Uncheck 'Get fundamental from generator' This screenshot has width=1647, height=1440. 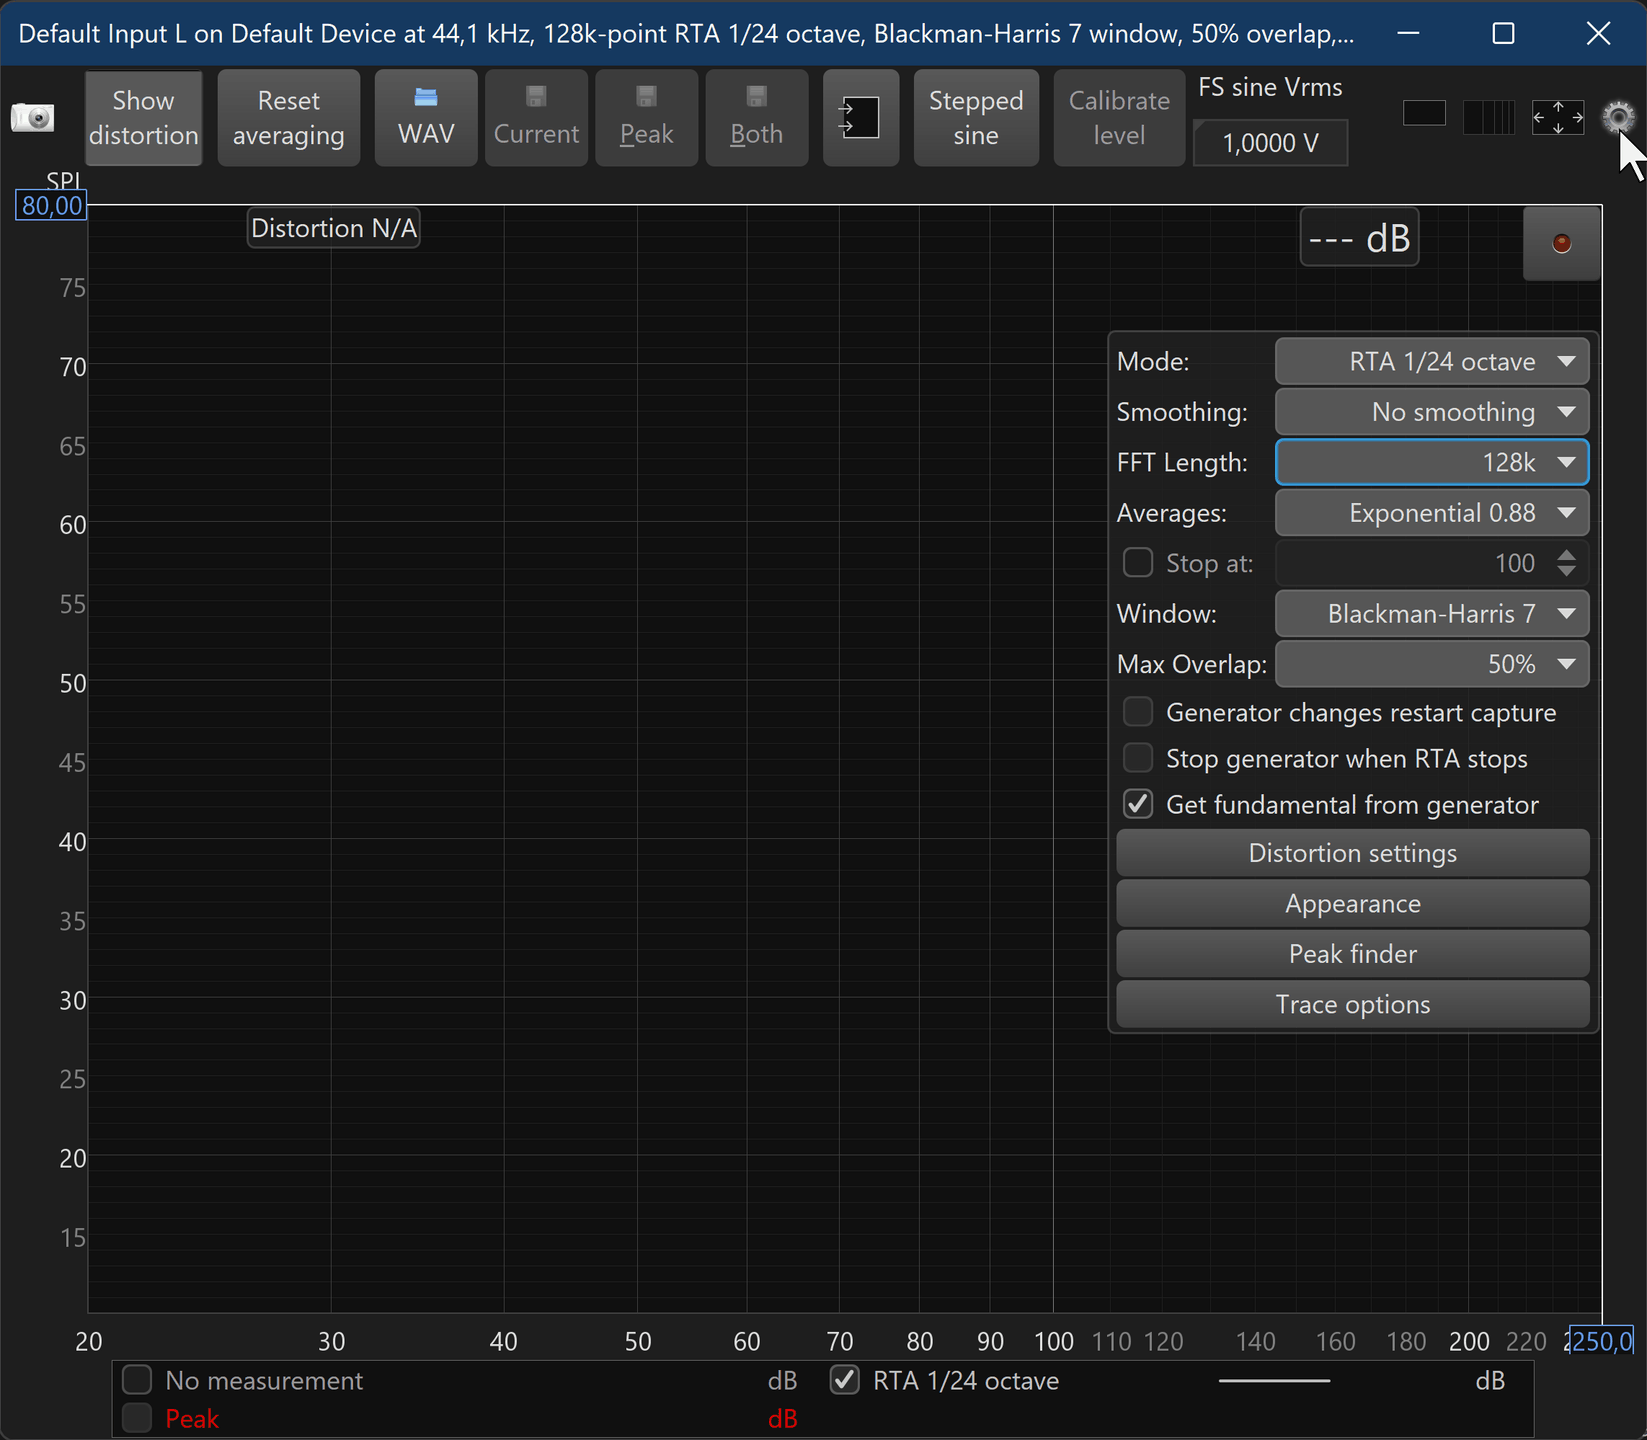(x=1138, y=804)
